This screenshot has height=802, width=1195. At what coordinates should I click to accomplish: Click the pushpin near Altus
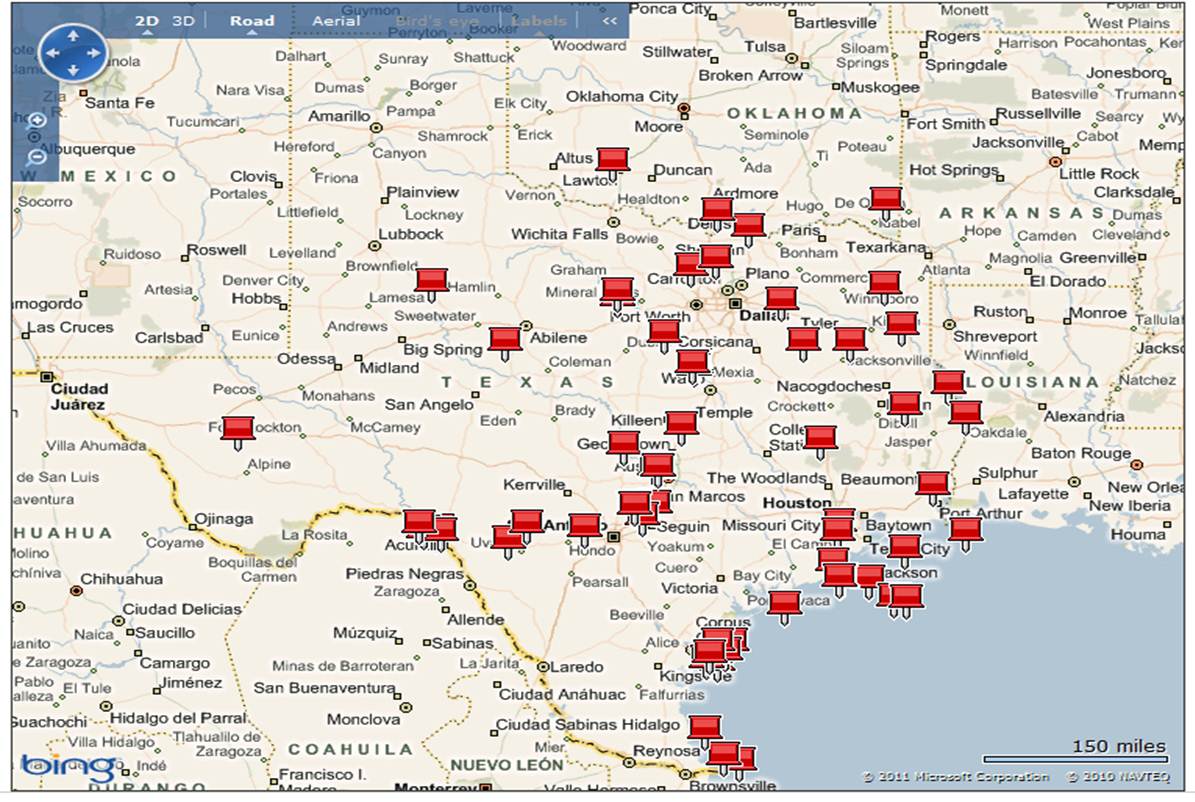[612, 157]
